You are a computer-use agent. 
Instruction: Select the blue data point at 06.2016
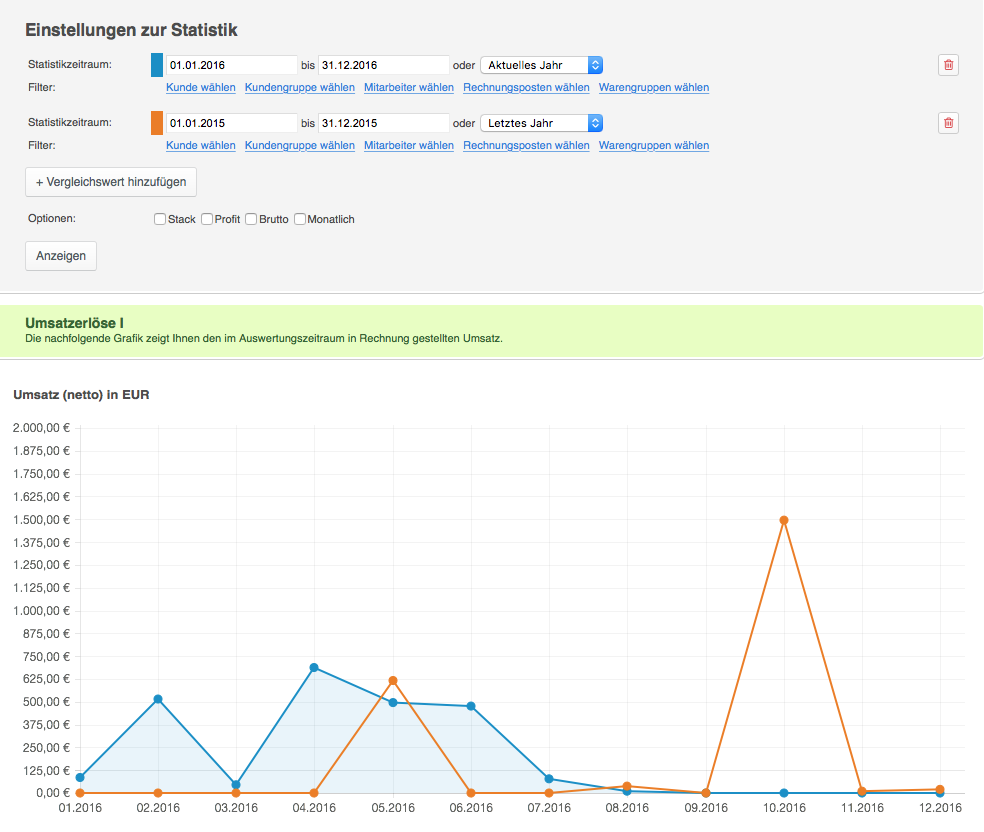pyautogui.click(x=471, y=707)
